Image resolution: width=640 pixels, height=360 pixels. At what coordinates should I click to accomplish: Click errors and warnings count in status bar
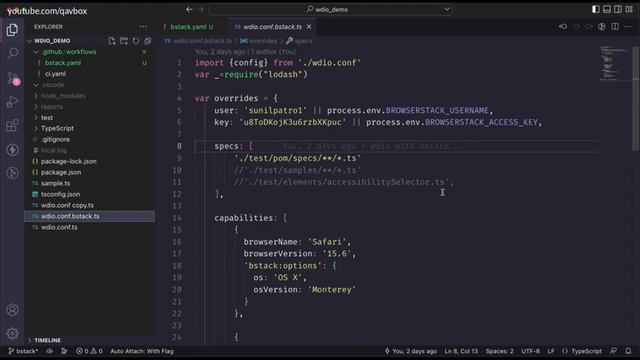(x=89, y=351)
